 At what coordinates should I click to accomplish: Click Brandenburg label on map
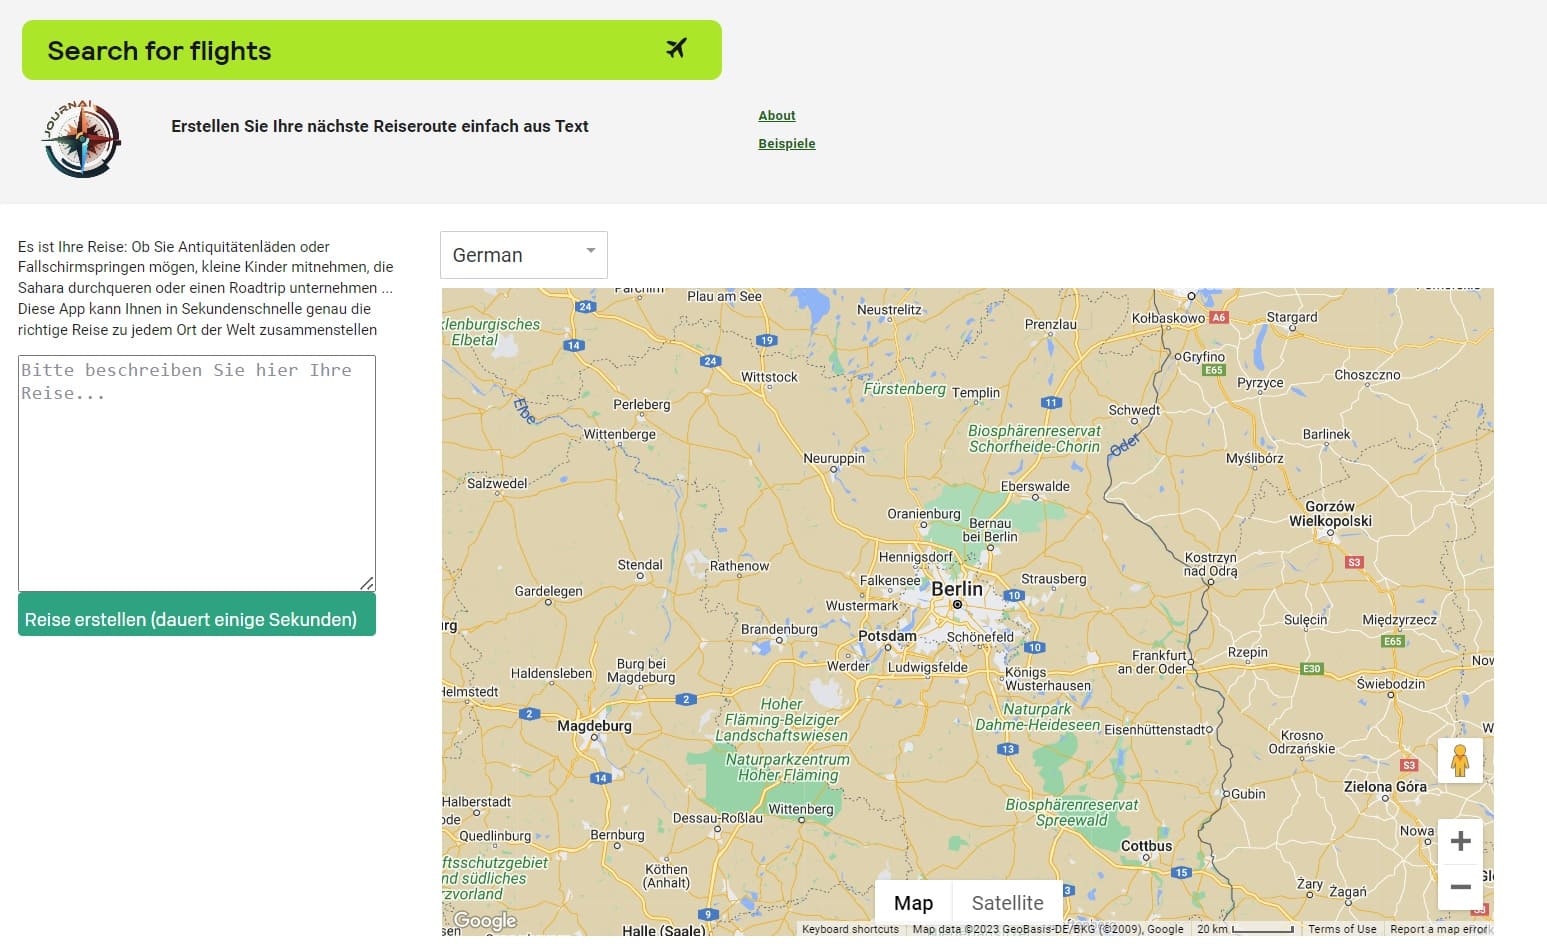click(779, 629)
